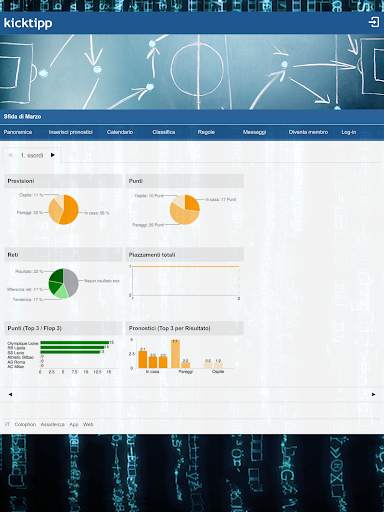This screenshot has height=512, width=384.
Task: Open the Classifica tab
Action: (x=164, y=132)
